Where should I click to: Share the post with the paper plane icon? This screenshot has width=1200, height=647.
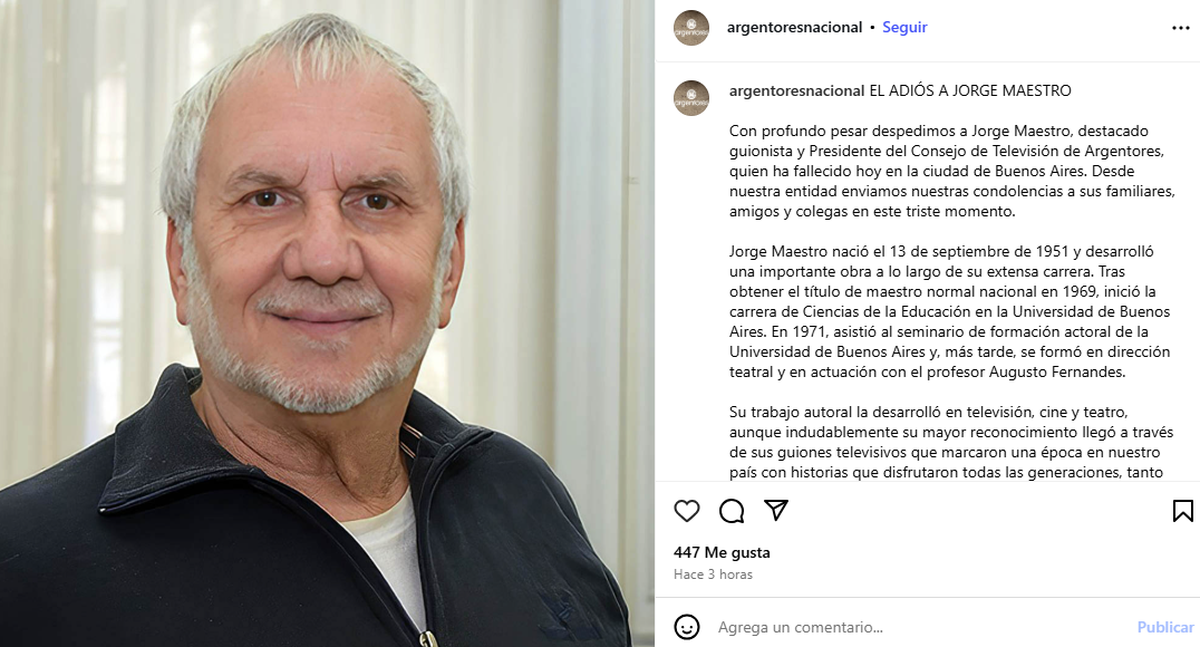click(x=776, y=510)
